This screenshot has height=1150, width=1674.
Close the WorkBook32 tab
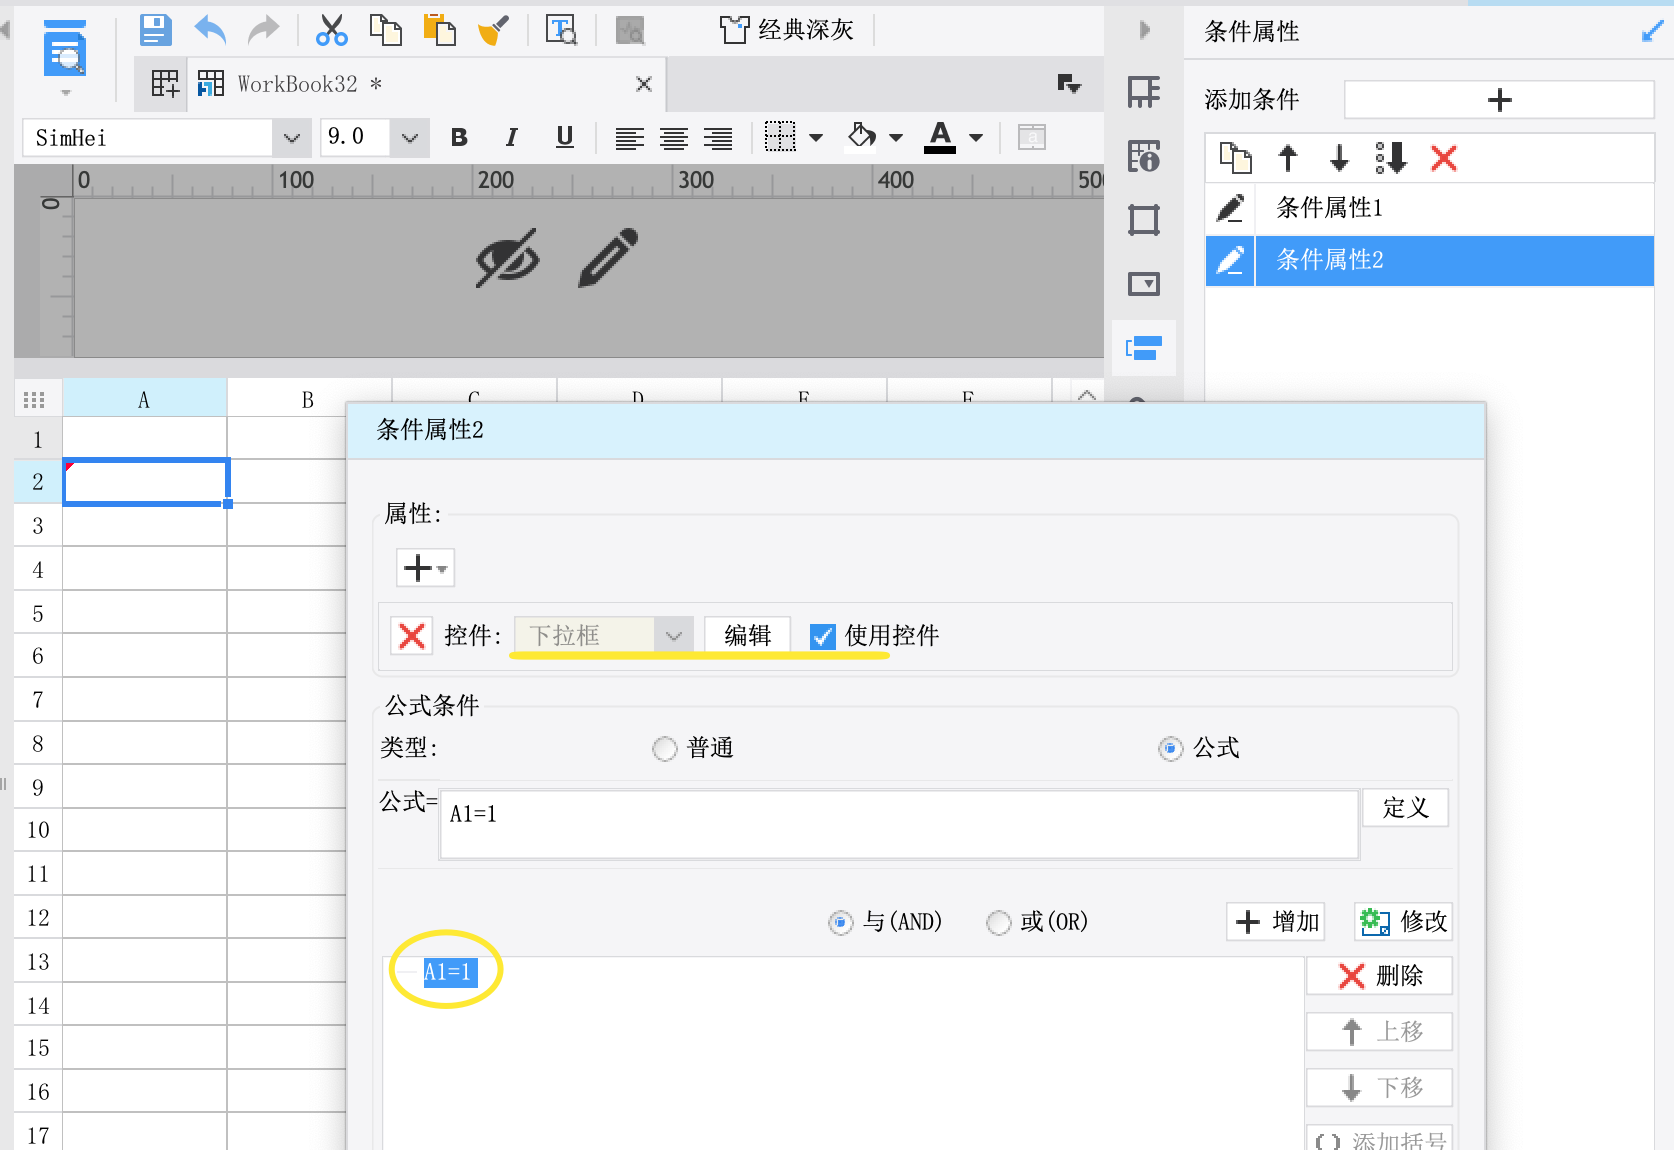pos(644,84)
